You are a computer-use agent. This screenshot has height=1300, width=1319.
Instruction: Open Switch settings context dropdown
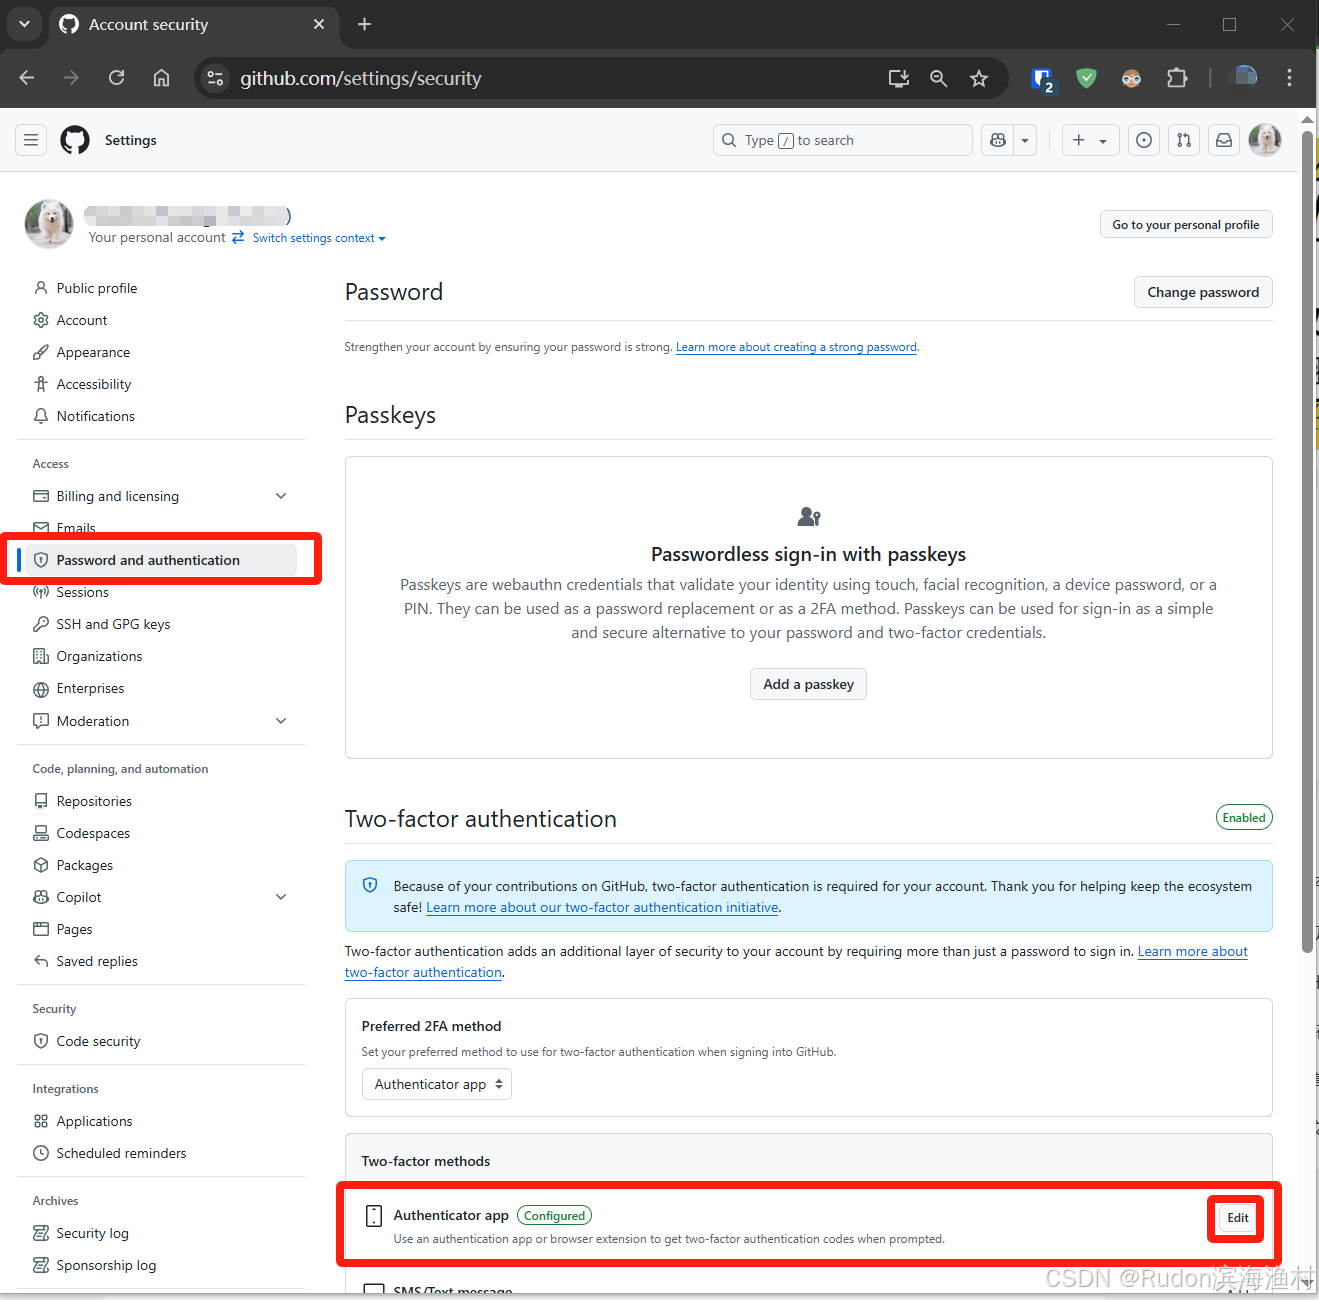point(318,238)
